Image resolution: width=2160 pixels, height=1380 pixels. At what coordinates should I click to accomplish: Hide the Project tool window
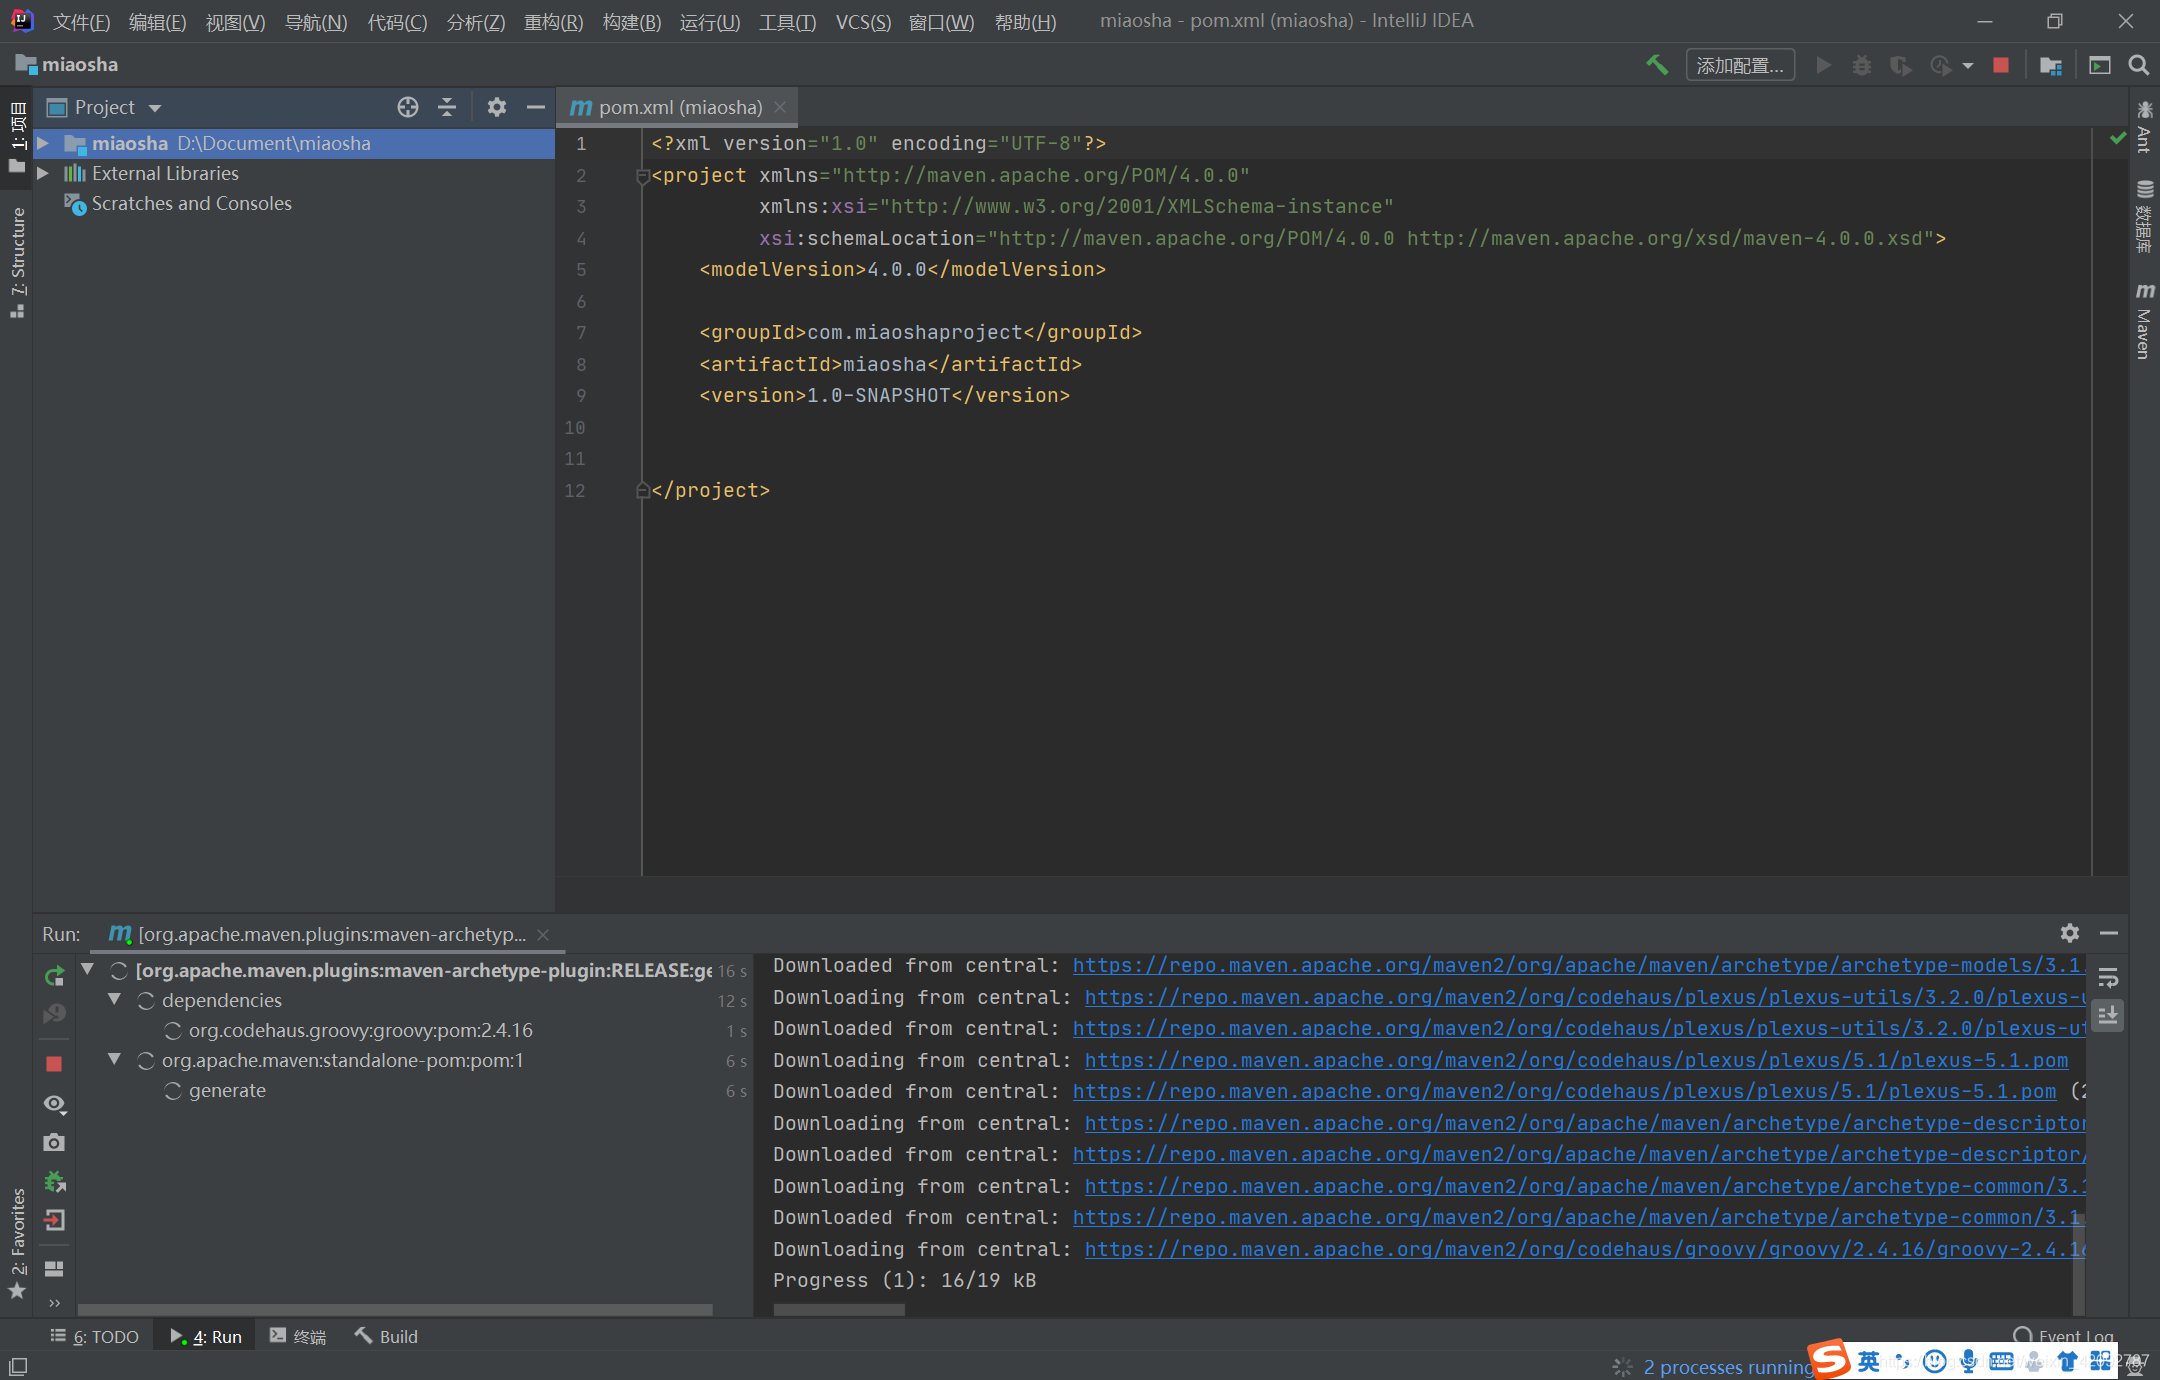point(536,107)
